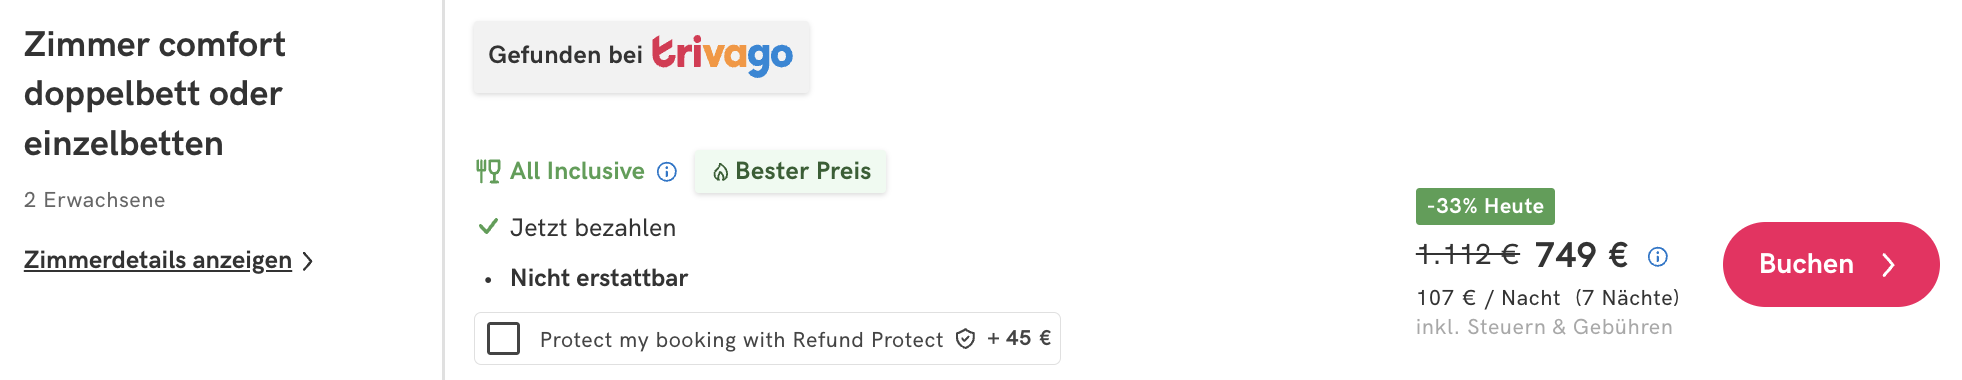Tick the Refund Protect checkbox
1962x380 pixels.
click(x=504, y=338)
